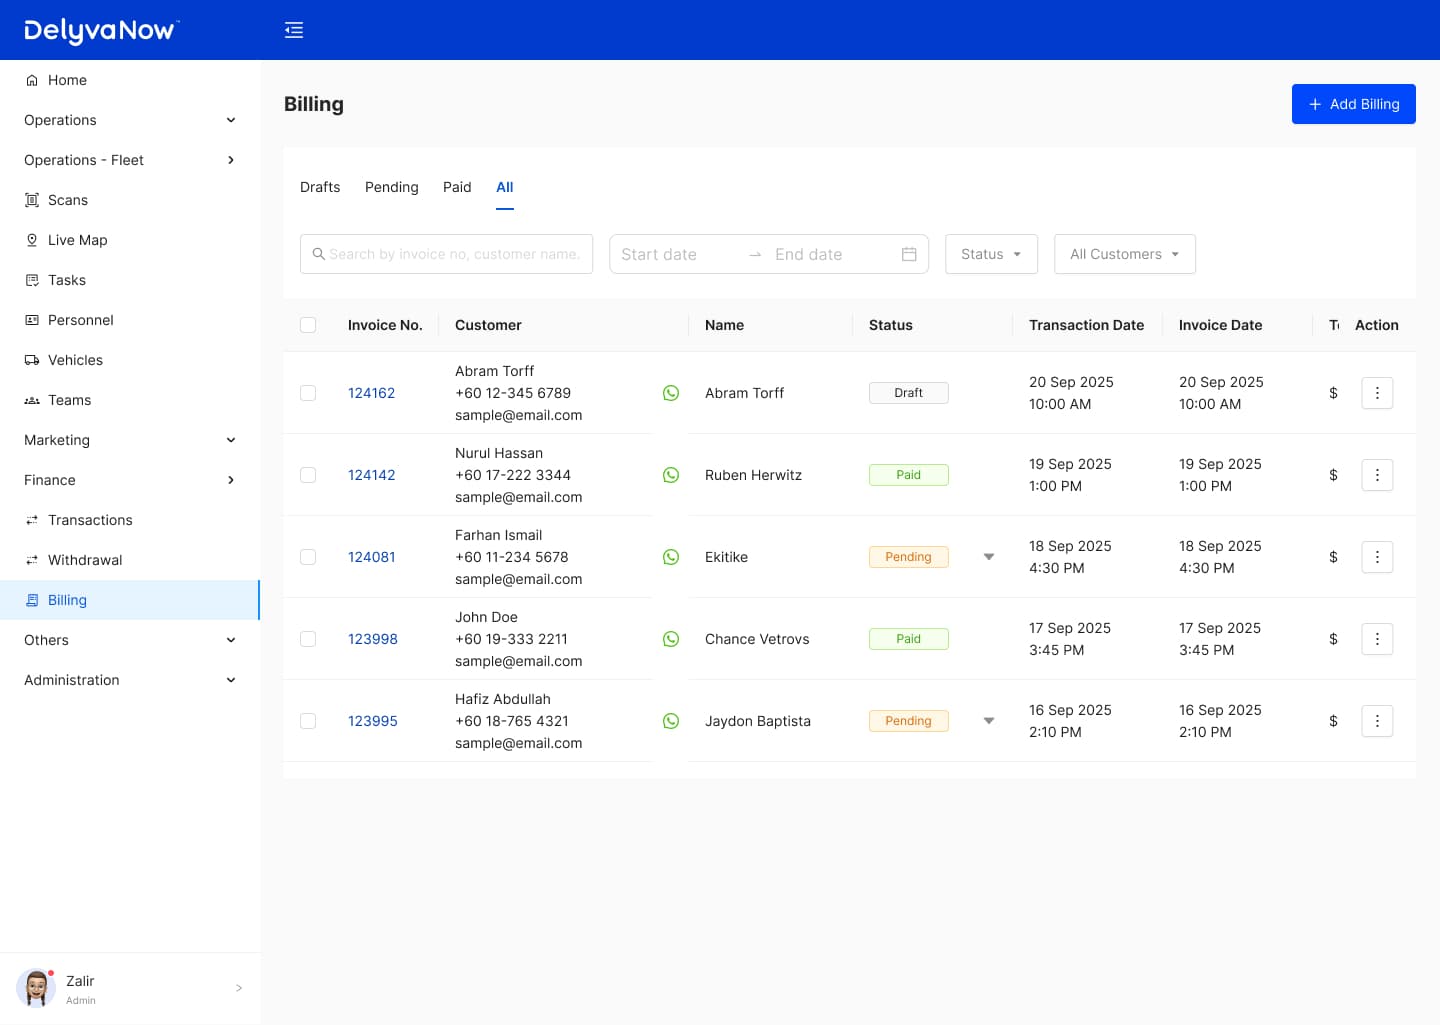Expand the Finance menu
The width and height of the screenshot is (1440, 1025).
click(130, 480)
